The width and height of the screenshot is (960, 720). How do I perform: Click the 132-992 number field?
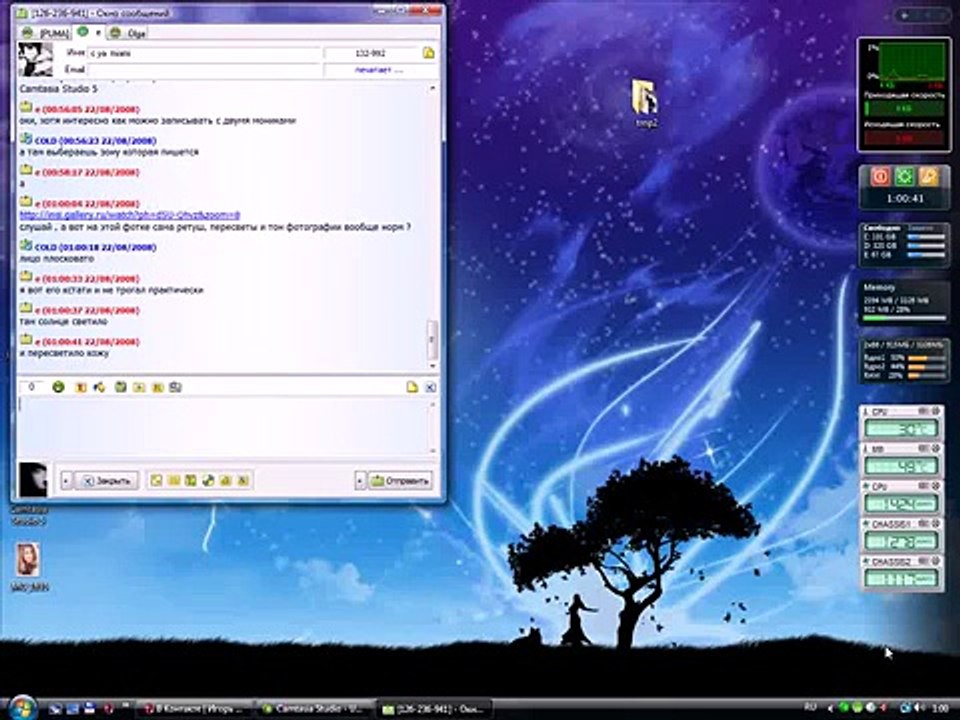370,53
